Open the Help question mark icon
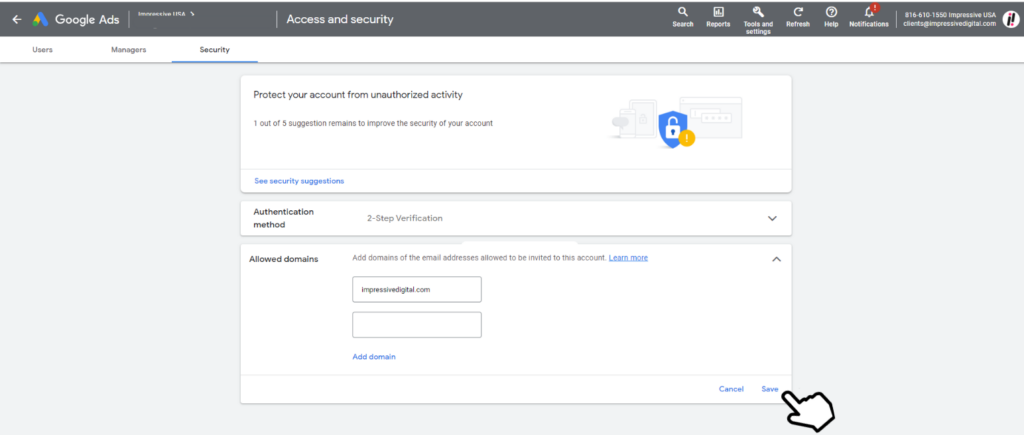Image resolution: width=1024 pixels, height=435 pixels. (831, 12)
